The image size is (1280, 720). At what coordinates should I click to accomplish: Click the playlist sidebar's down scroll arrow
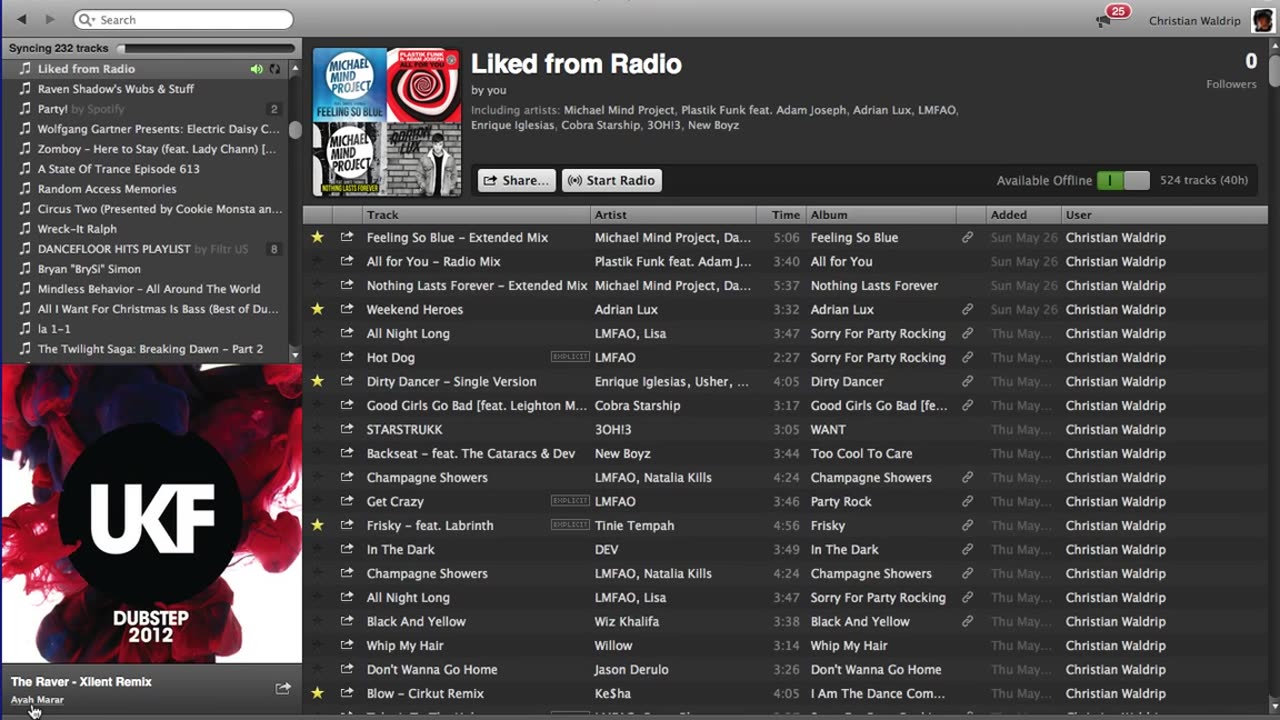[x=294, y=354]
